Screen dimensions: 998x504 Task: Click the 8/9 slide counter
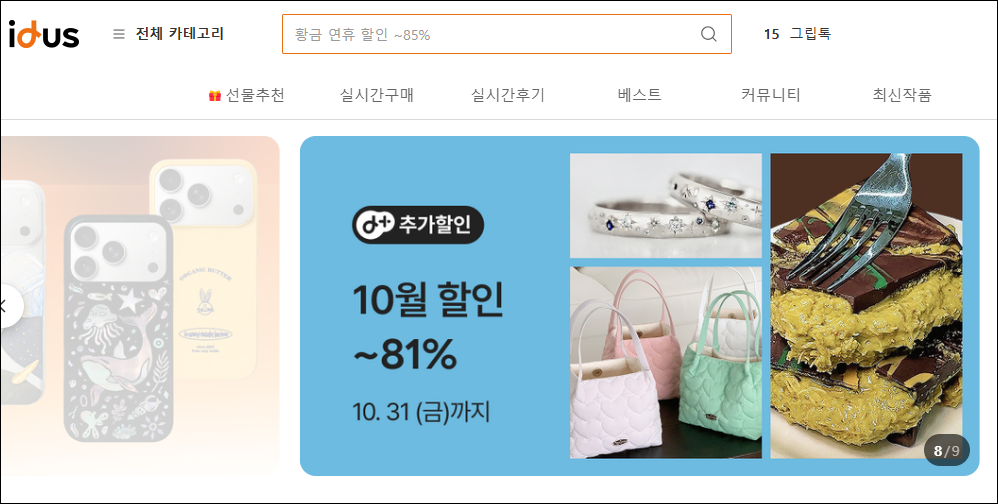pyautogui.click(x=946, y=451)
